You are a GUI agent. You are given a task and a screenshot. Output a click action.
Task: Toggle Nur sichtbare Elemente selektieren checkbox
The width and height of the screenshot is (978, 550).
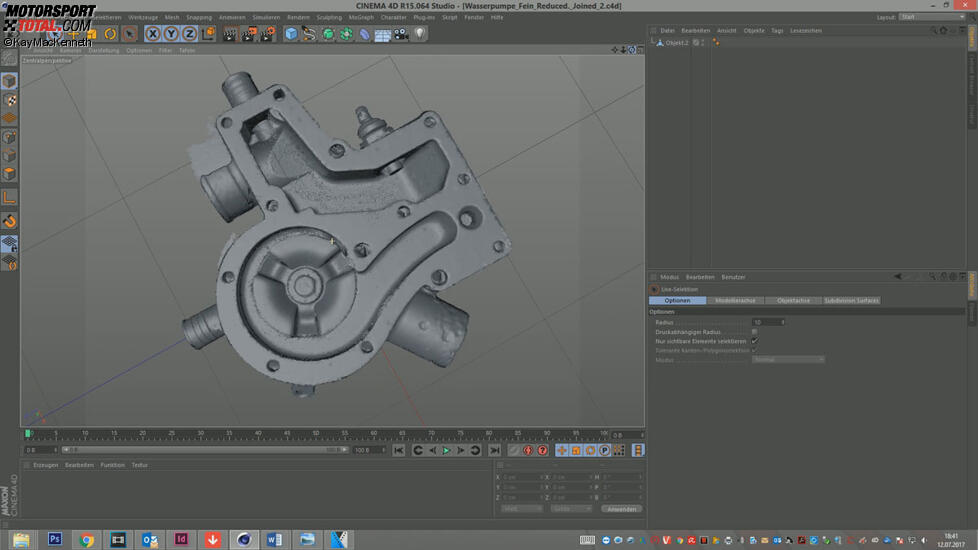coord(755,341)
